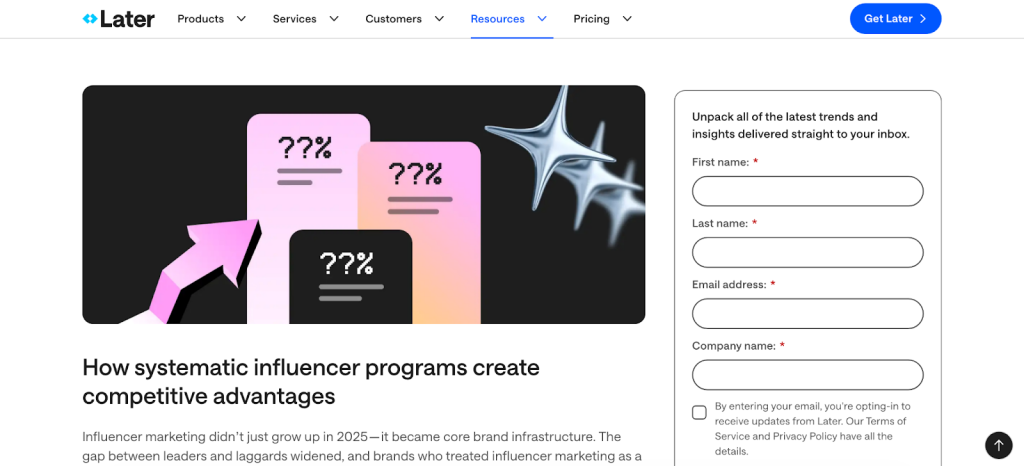Click the arrow inside Get Later button

pos(923,19)
